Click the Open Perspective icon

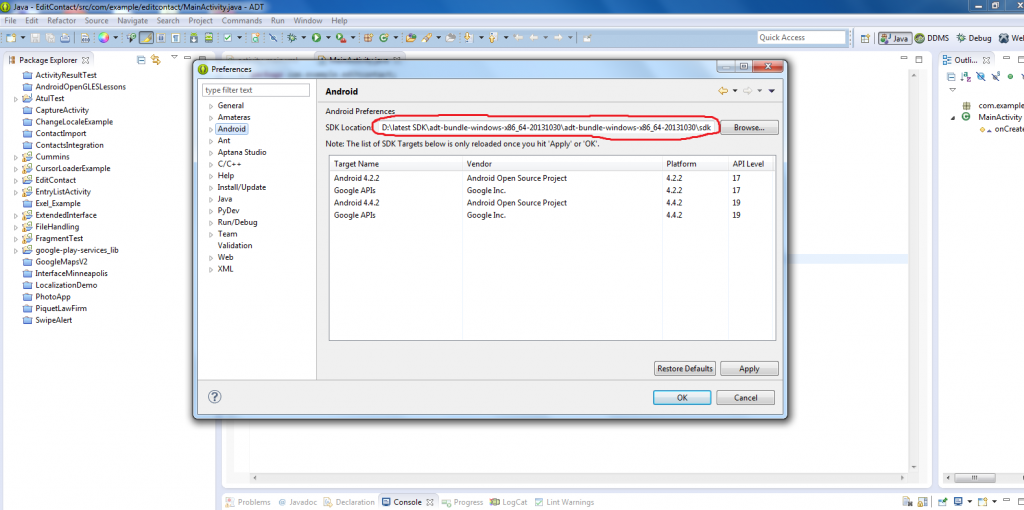pyautogui.click(x=864, y=38)
